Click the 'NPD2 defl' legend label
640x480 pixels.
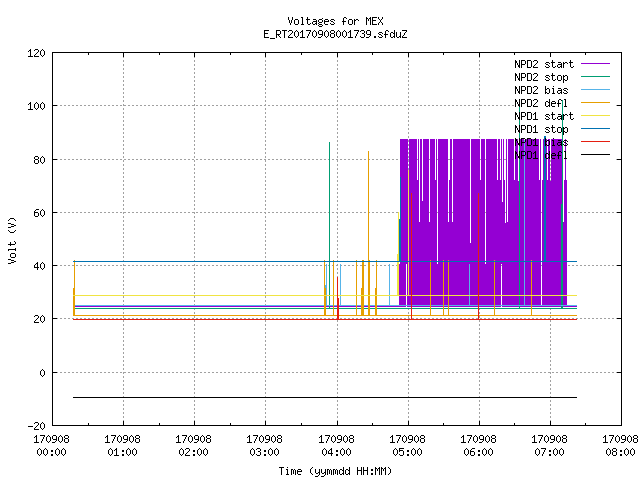pos(541,103)
